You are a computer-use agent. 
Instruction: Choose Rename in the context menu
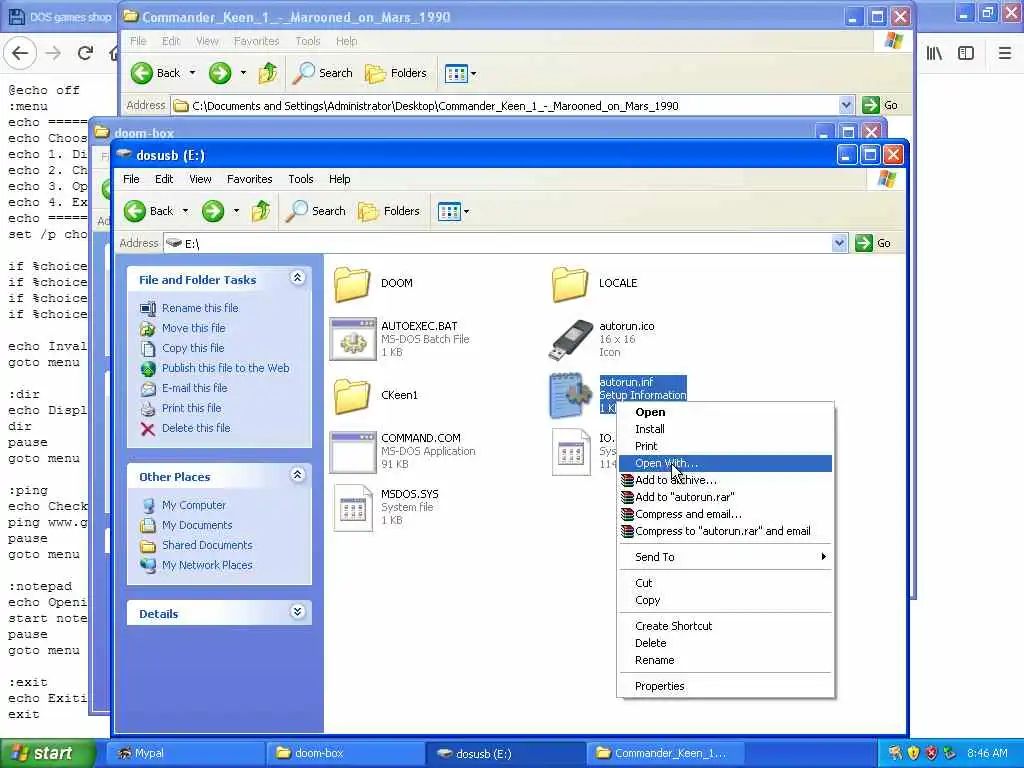(x=725, y=660)
